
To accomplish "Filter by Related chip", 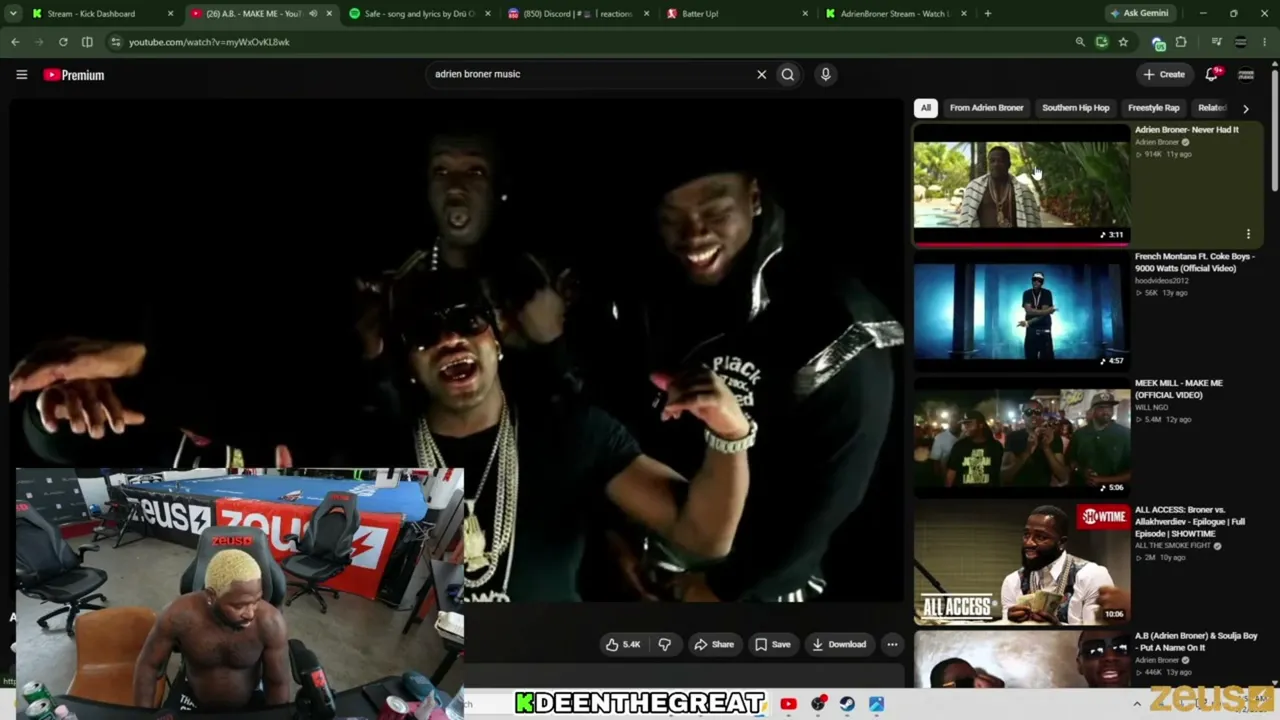I will pos(1212,108).
